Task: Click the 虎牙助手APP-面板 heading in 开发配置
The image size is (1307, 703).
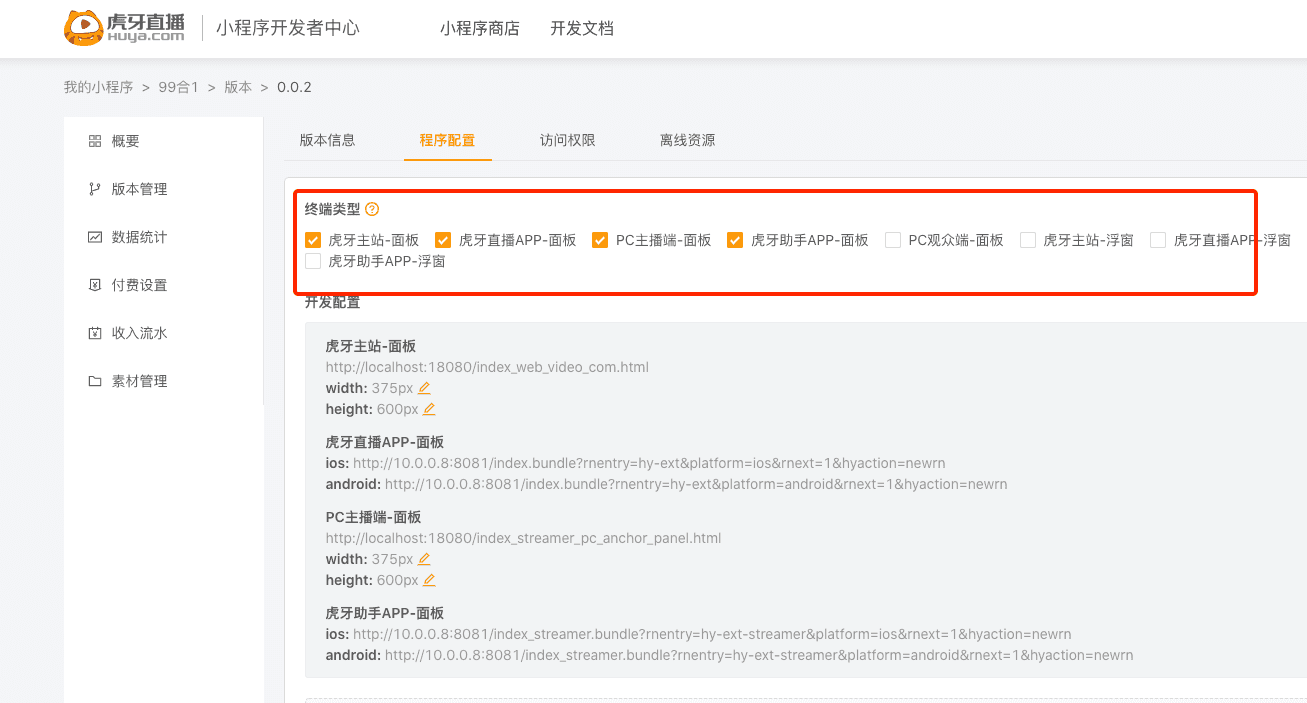Action: point(384,613)
